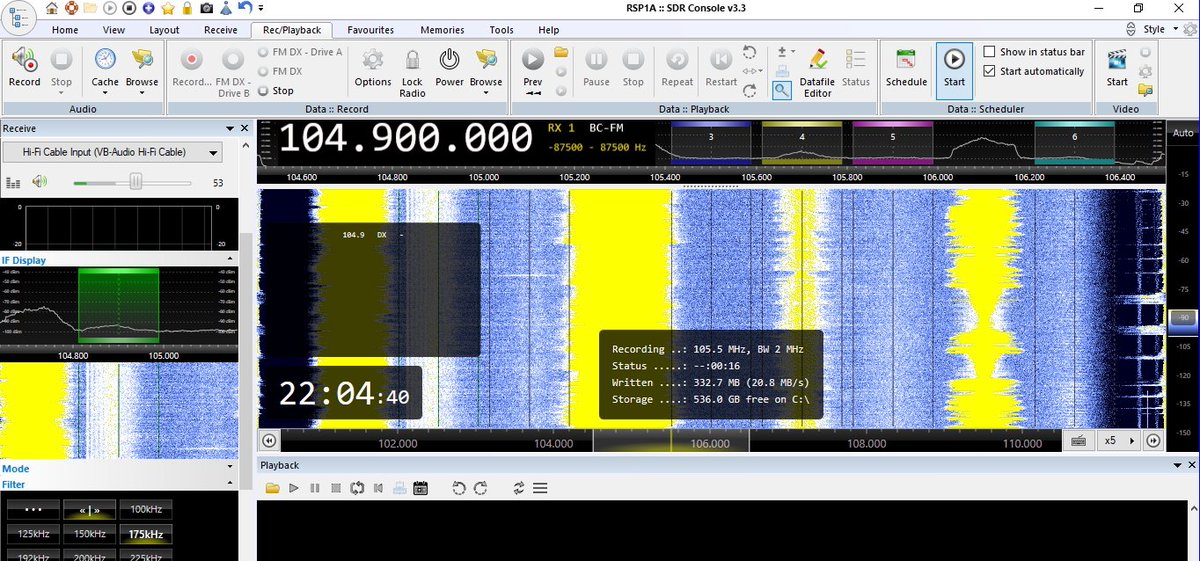Click the -90 dB level slider handle
This screenshot has height=561, width=1200.
tap(1182, 319)
